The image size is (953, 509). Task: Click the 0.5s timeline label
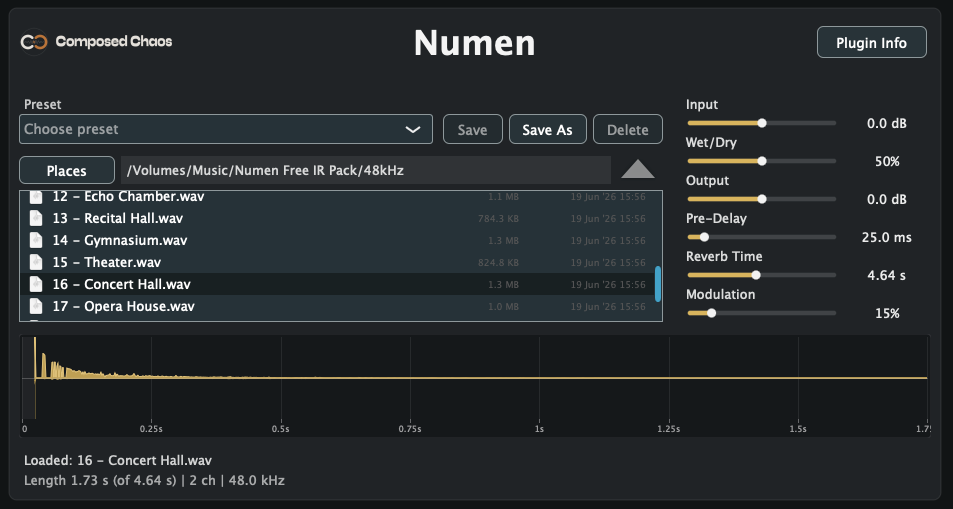[x=280, y=429]
